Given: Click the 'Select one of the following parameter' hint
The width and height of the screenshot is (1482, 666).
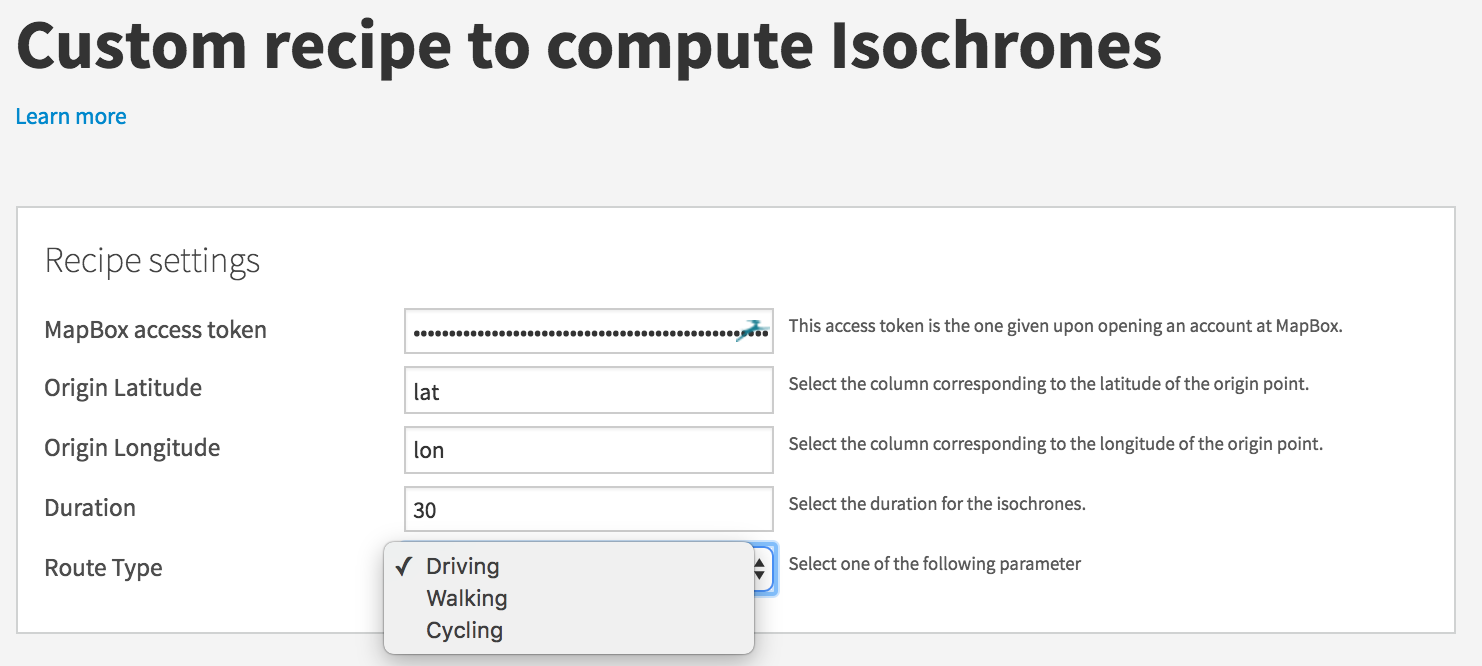Looking at the screenshot, I should tap(935, 564).
